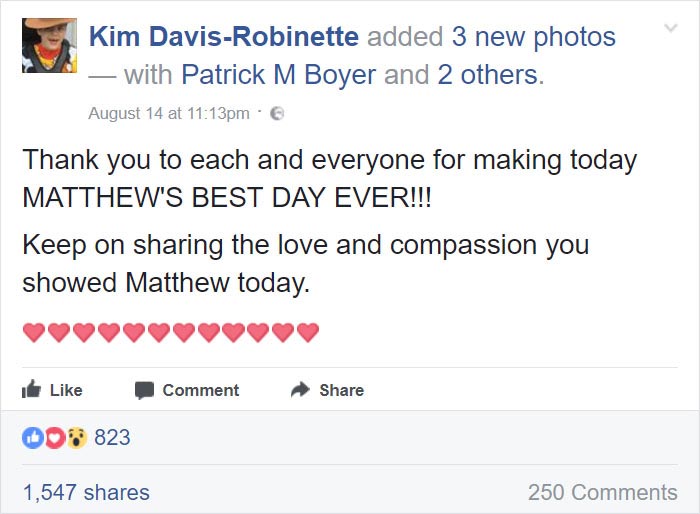View the 1,547 shares list
The height and width of the screenshot is (514, 700).
click(x=86, y=492)
